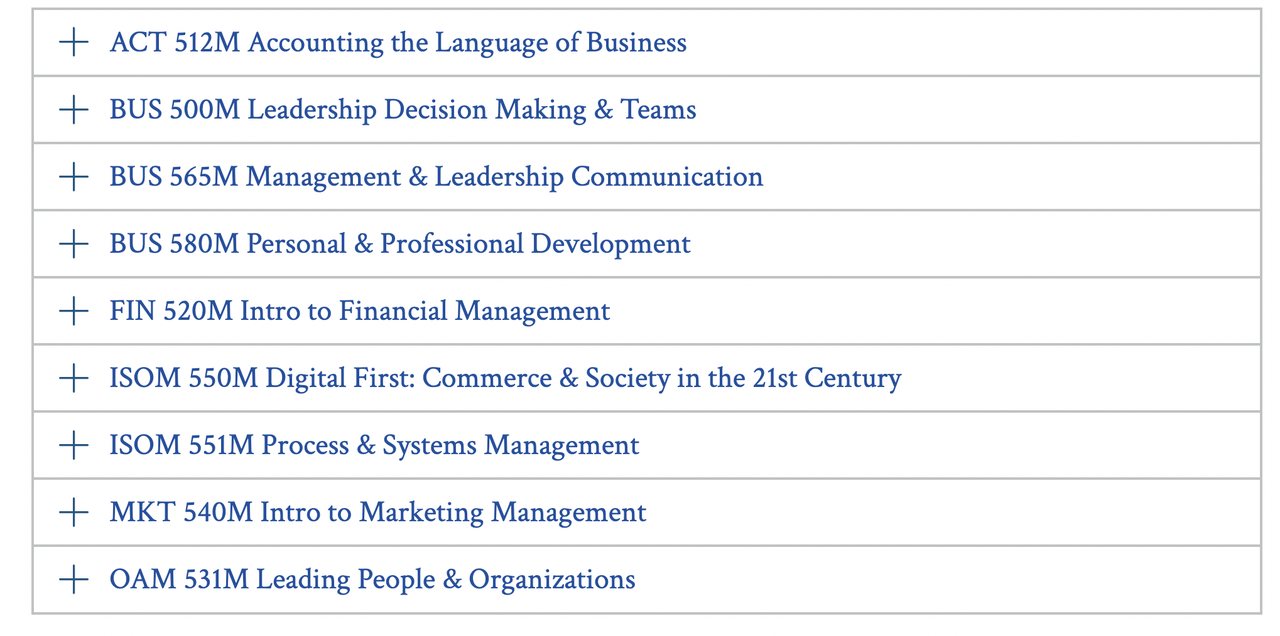Click plus icon for BUS 580M course
1280x636 pixels.
point(74,243)
